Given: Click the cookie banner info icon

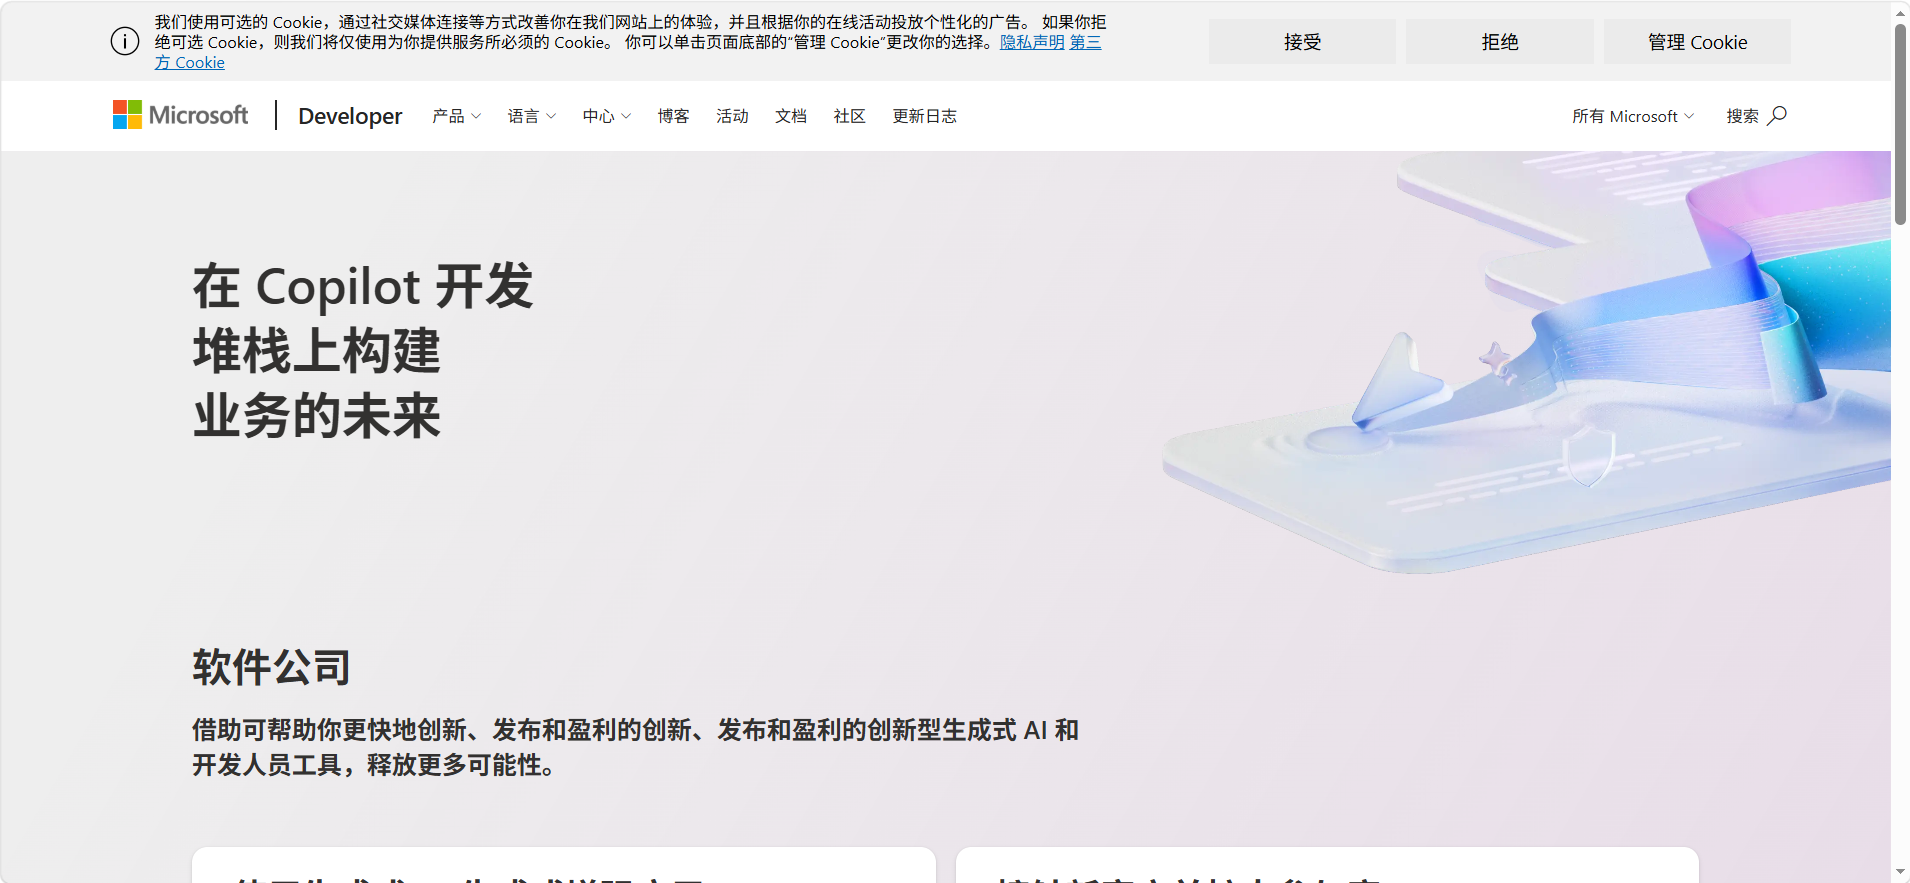Looking at the screenshot, I should point(125,41).
